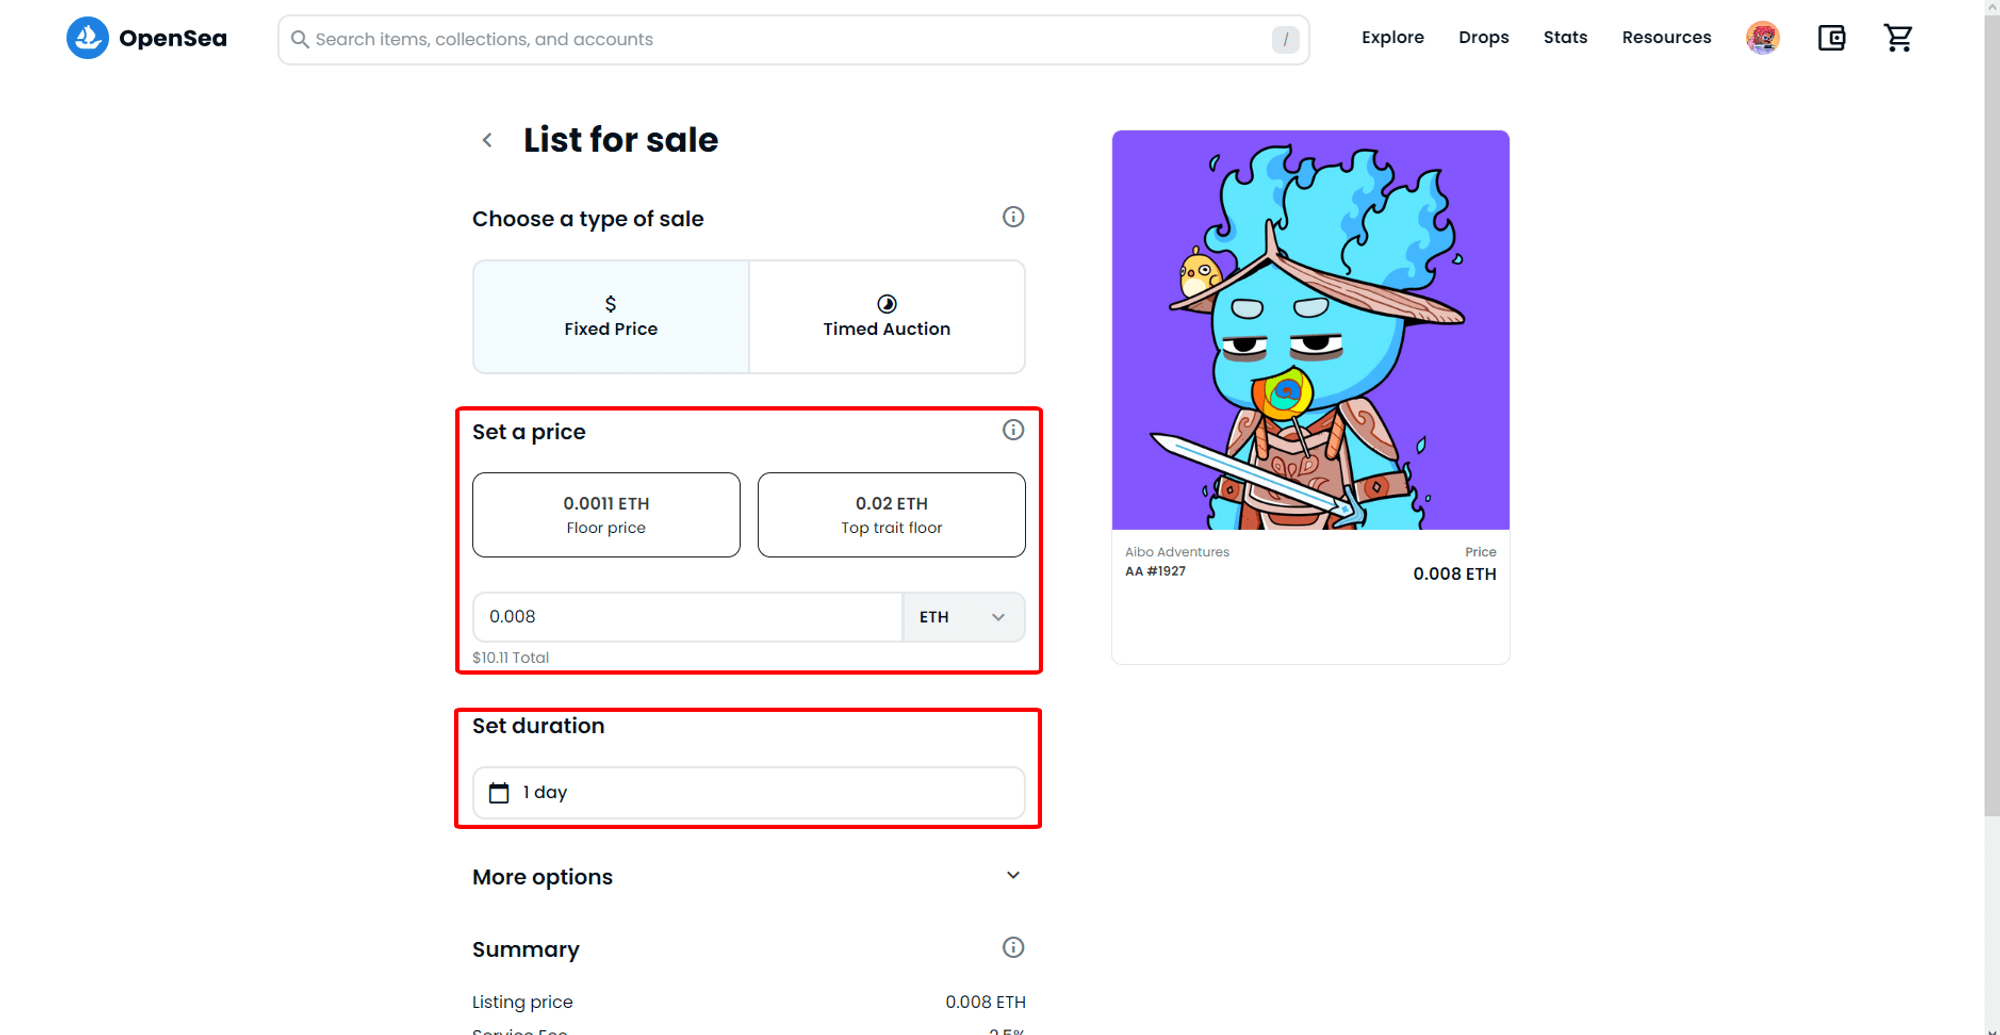This screenshot has height=1035, width=2000.
Task: Expand the More options section
Action: [x=1012, y=876]
